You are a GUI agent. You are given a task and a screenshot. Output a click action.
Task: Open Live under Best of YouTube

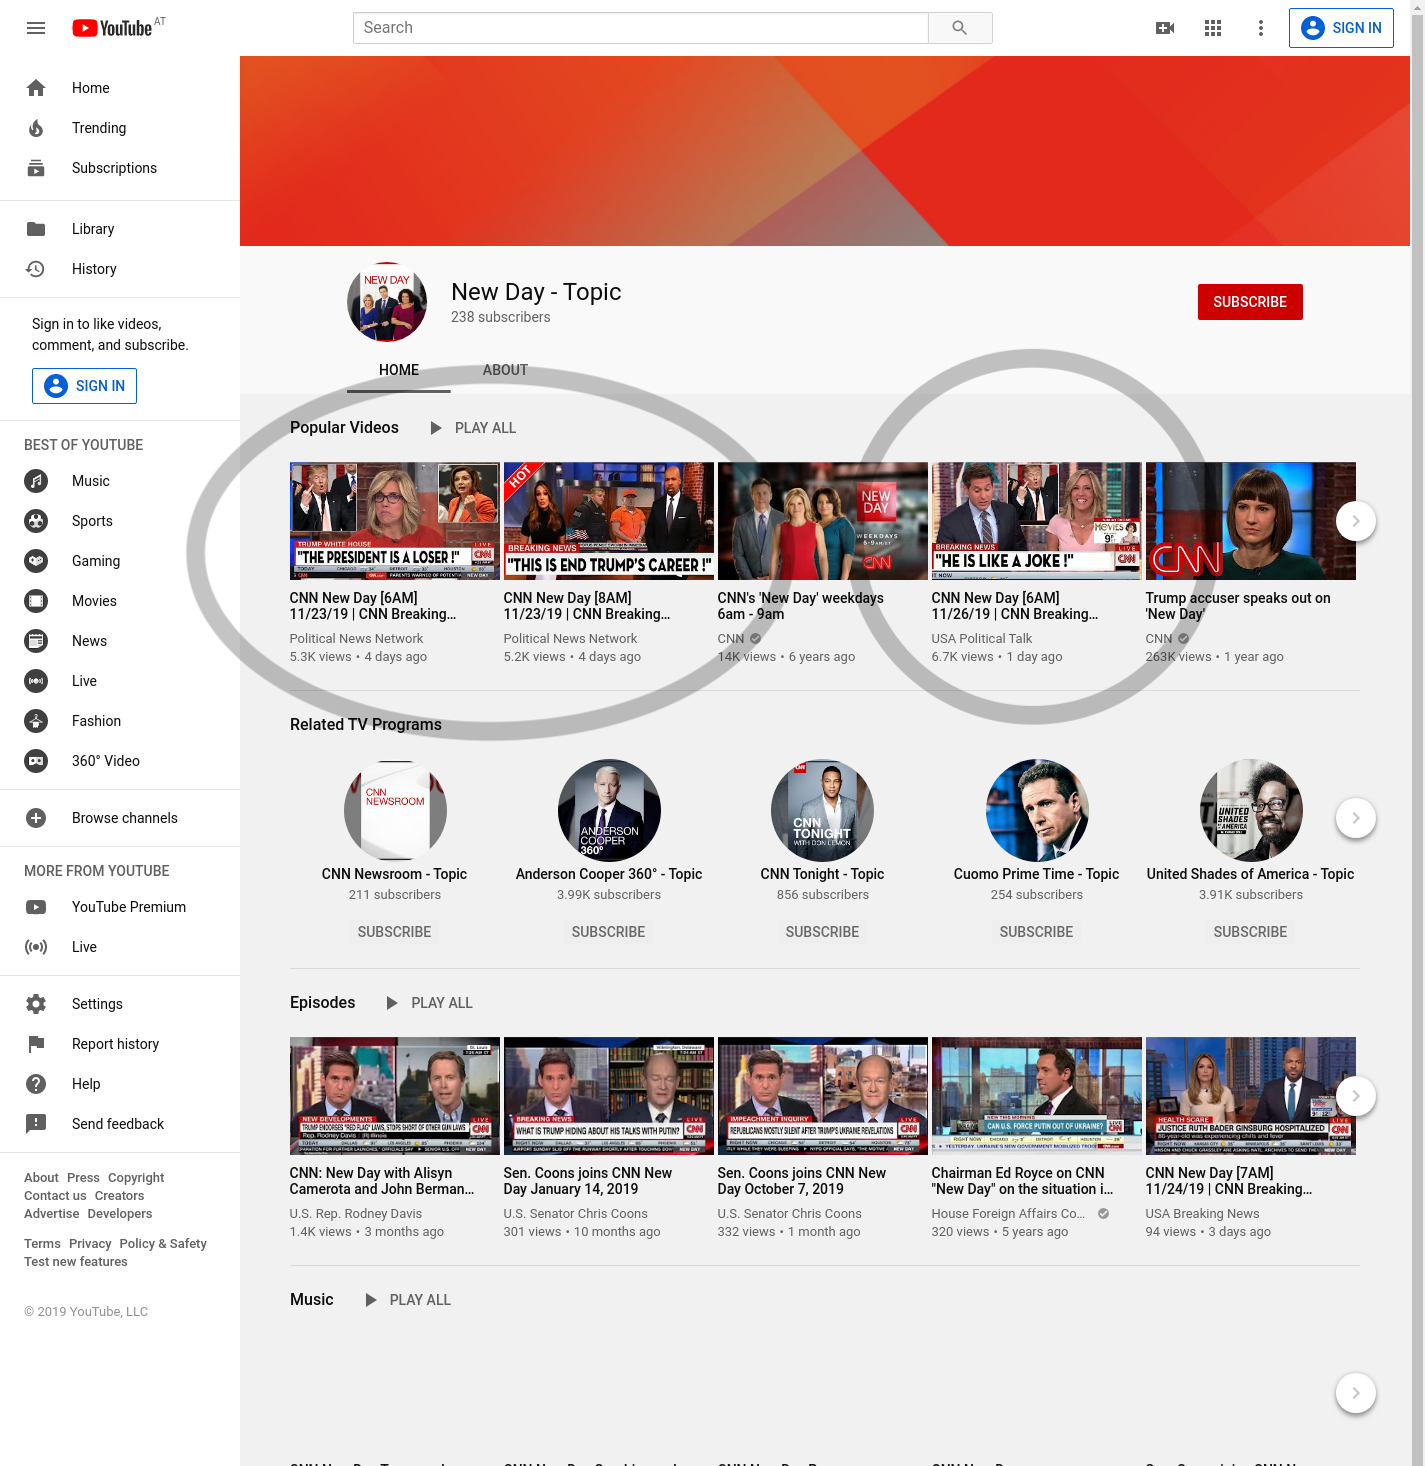click(120, 681)
